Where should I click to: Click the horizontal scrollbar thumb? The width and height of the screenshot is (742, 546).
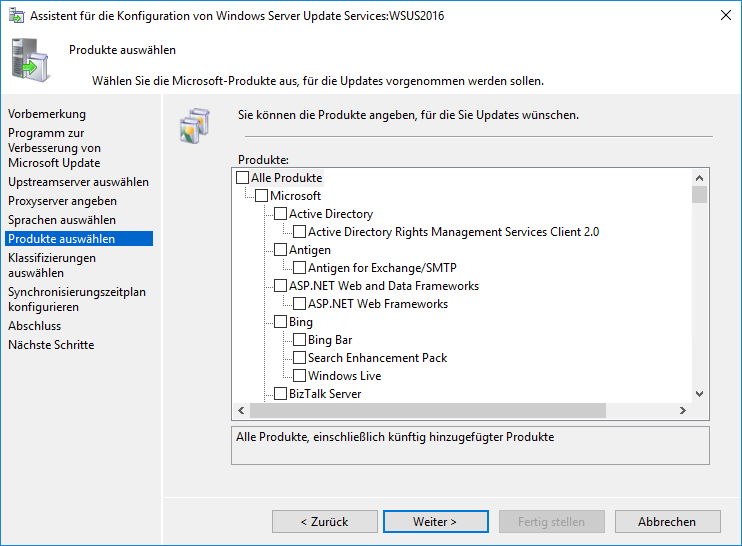[428, 410]
